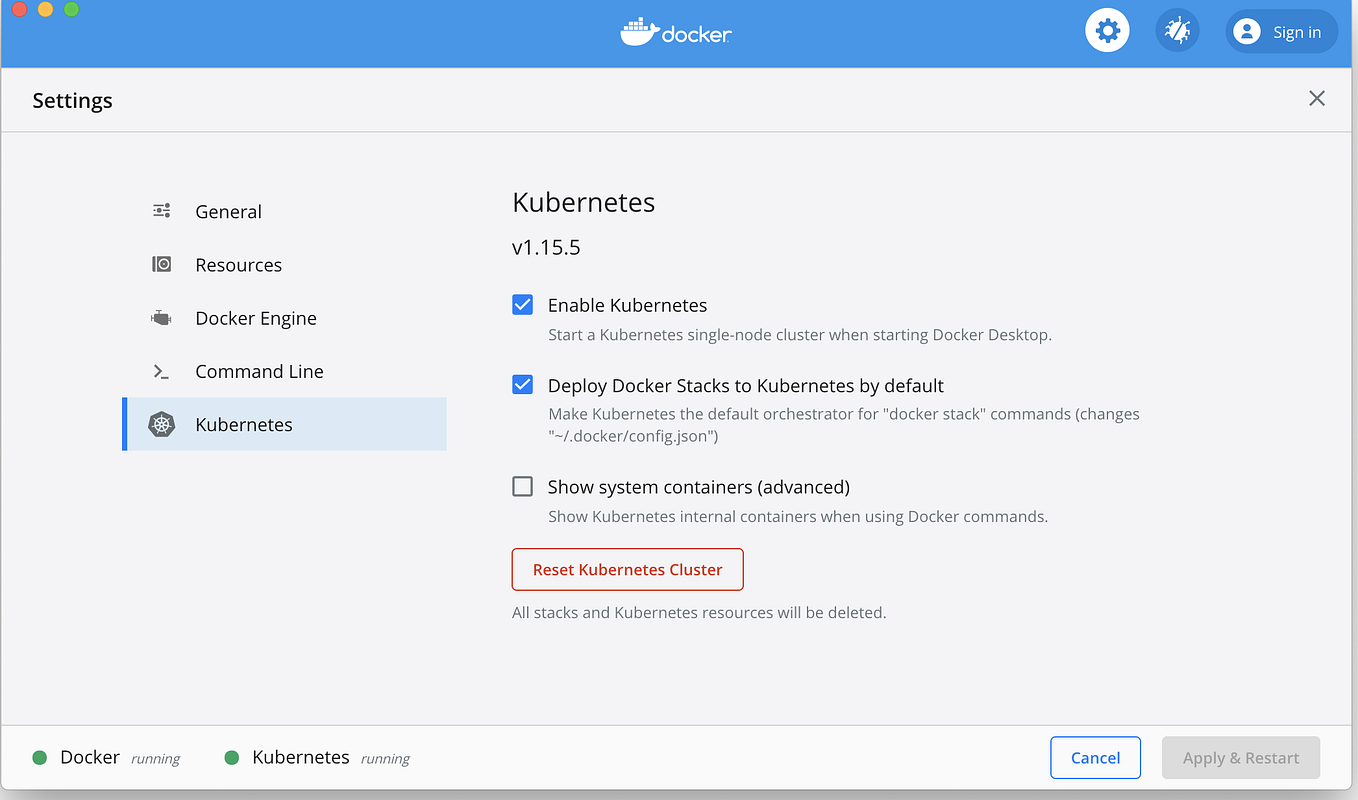Screen dimensions: 1358x800
Task: Enable Show system containers checkbox
Action: (522, 487)
